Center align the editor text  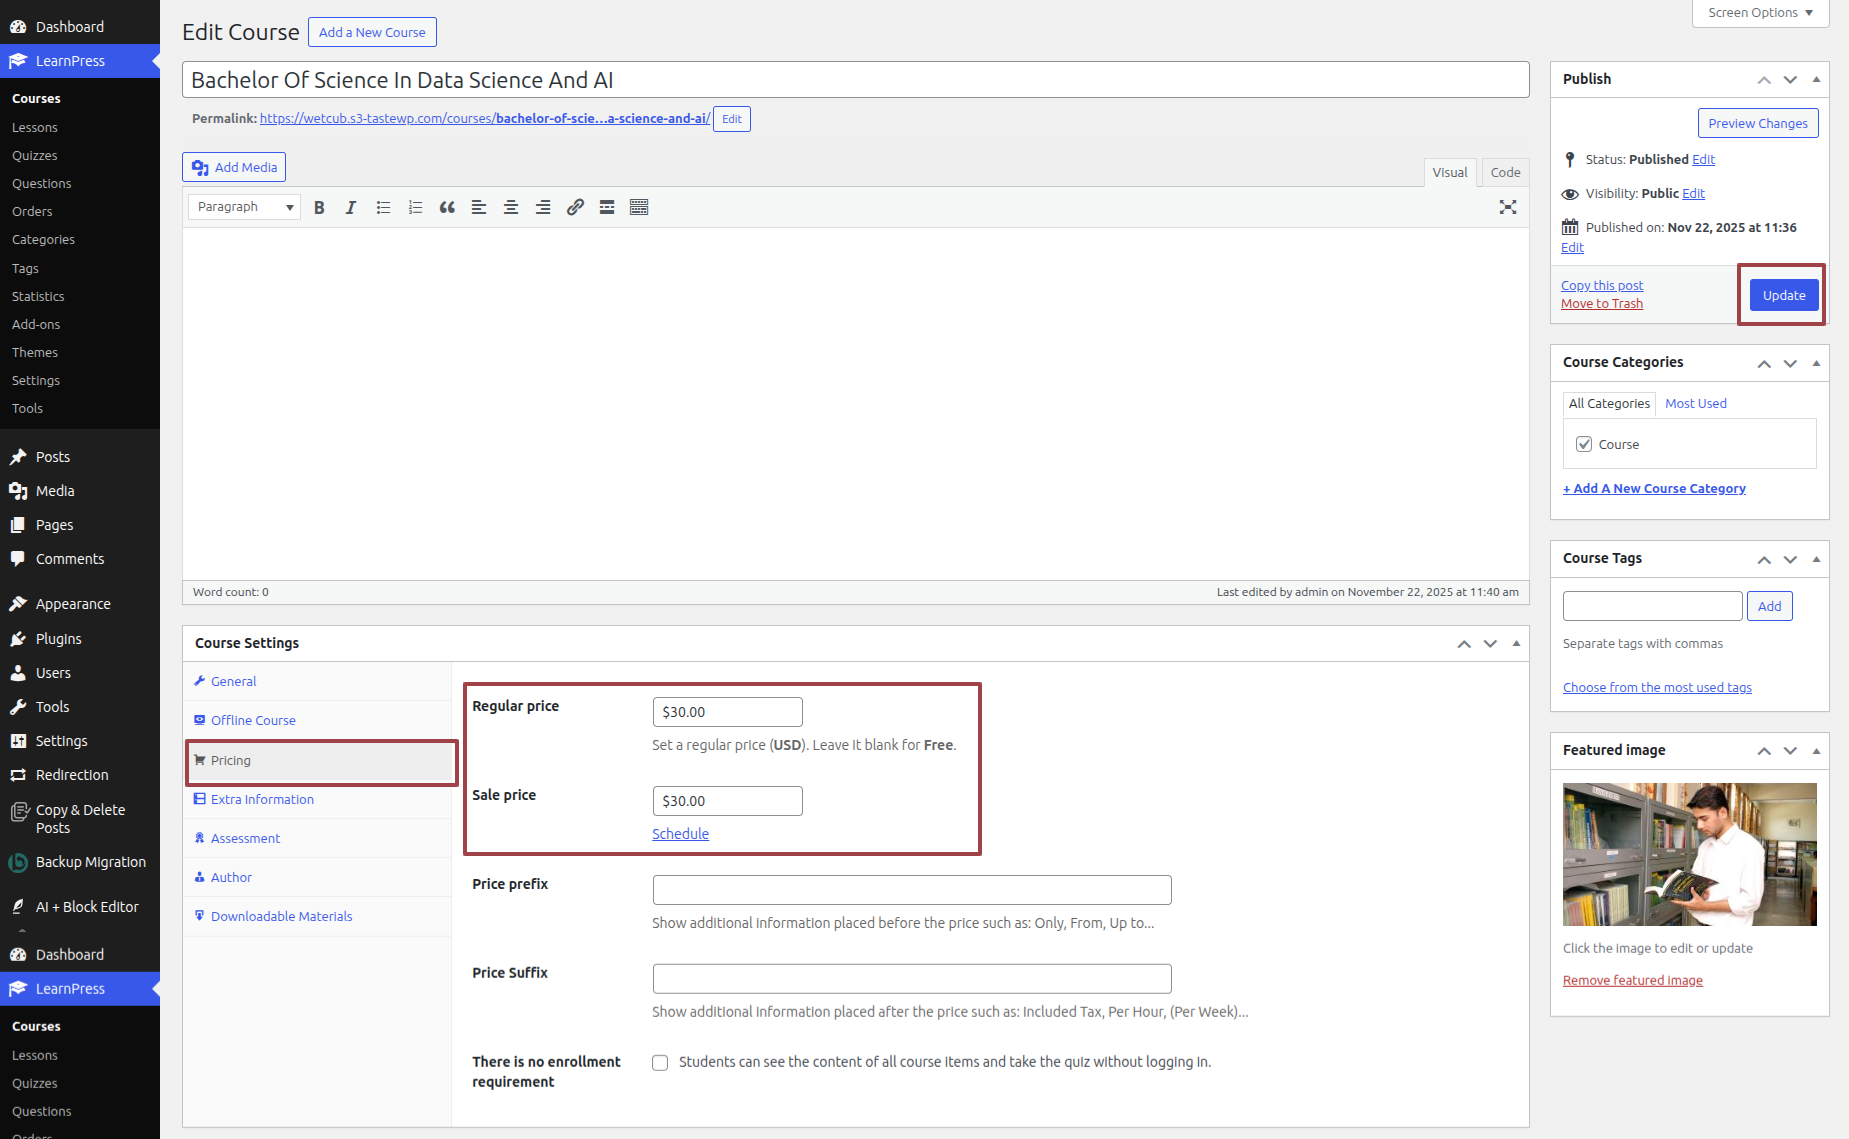click(x=511, y=207)
